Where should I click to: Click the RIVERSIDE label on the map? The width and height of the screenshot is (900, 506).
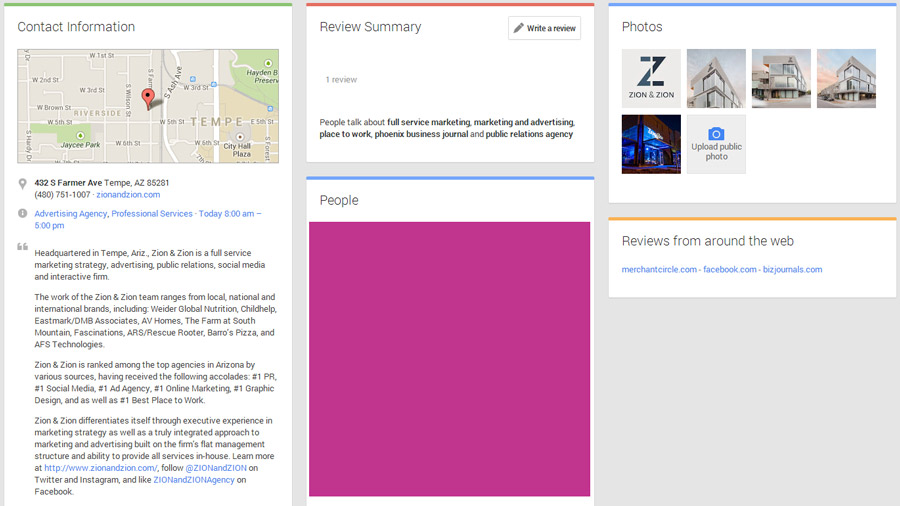[97, 113]
